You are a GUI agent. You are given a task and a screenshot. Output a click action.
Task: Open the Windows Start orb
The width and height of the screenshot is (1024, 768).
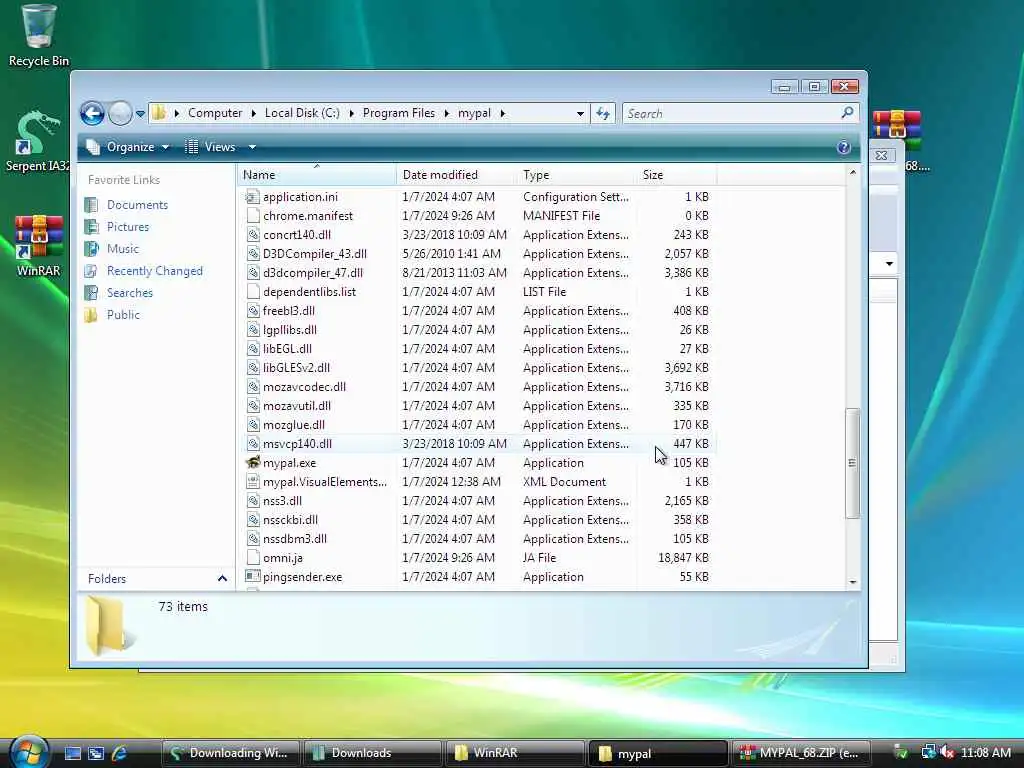(28, 752)
